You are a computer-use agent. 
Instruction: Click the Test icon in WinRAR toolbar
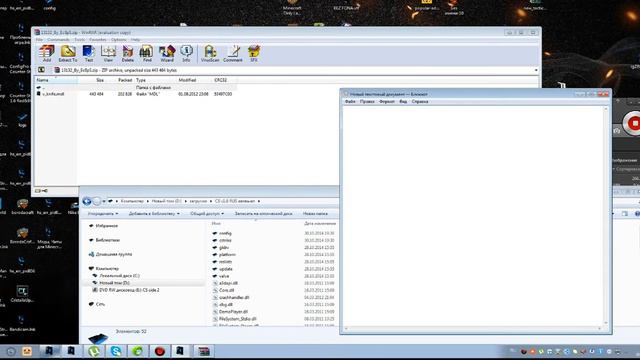point(89,53)
